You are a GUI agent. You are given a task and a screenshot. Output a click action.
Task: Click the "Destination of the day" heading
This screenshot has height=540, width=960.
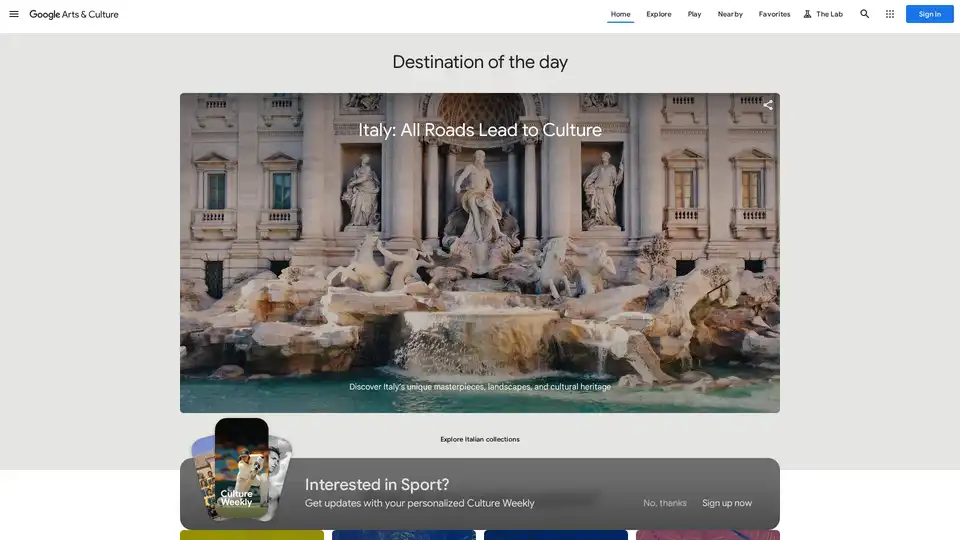coord(479,62)
